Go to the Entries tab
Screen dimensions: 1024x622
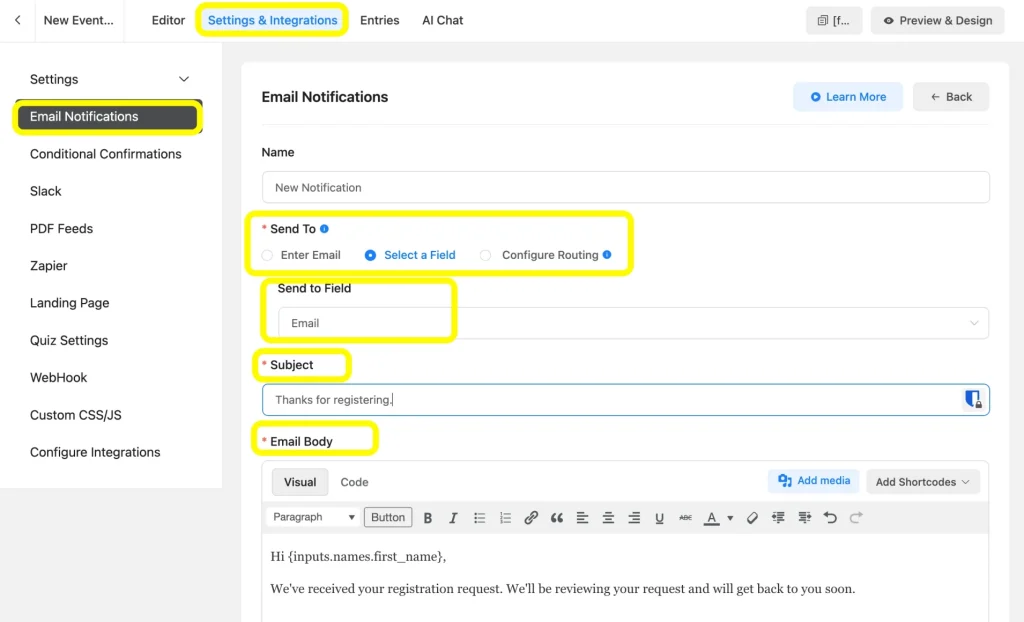pyautogui.click(x=379, y=20)
